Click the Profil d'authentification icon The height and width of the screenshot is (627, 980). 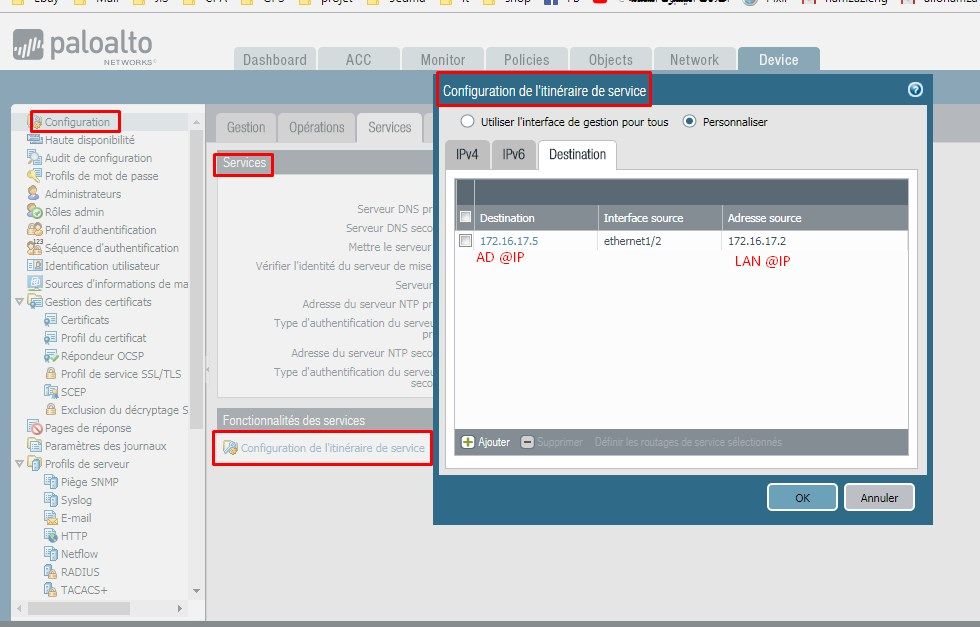pos(35,229)
